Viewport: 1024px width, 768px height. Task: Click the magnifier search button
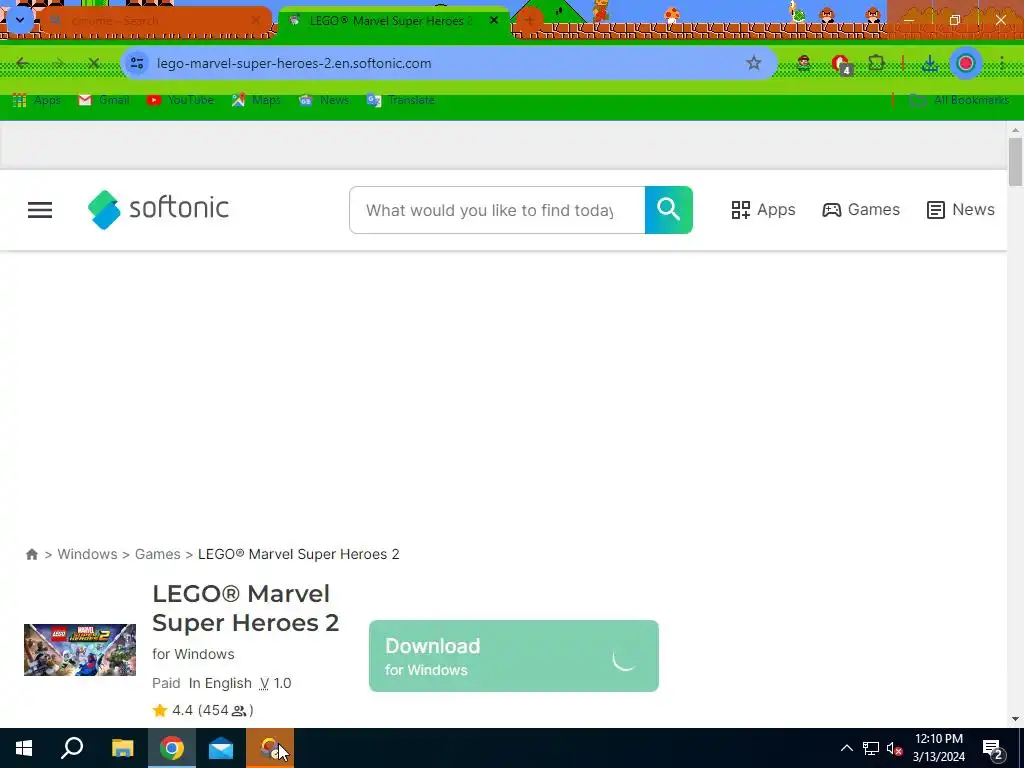[x=668, y=210]
